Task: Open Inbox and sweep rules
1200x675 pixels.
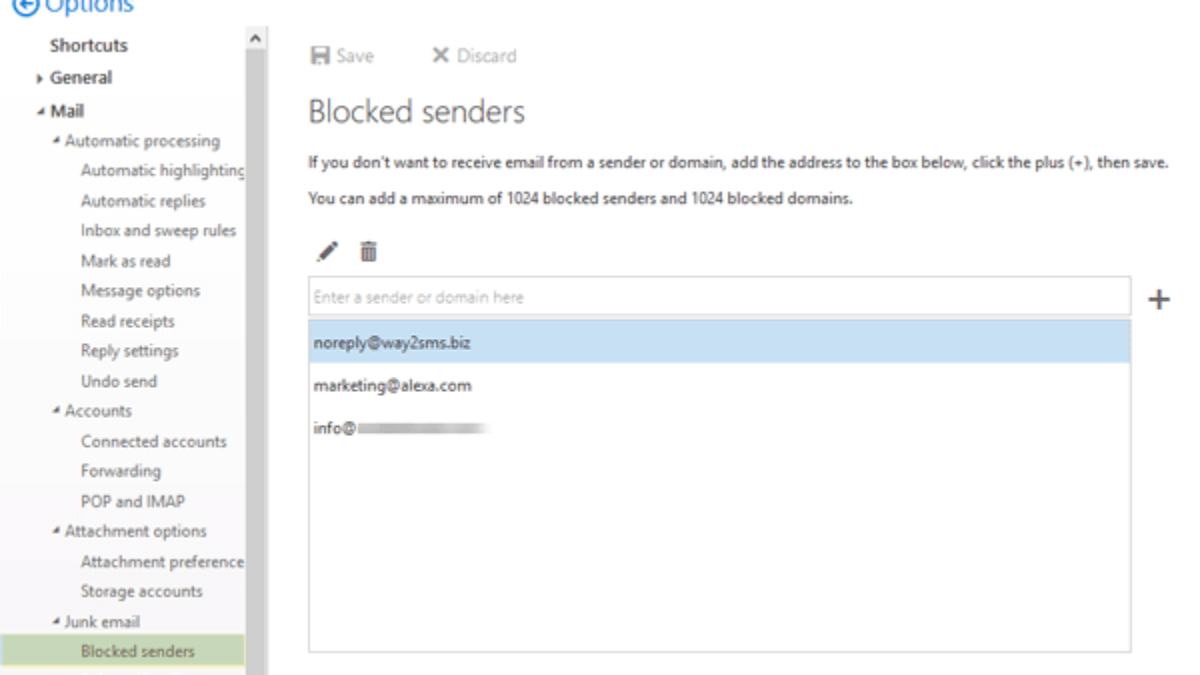Action: point(158,231)
